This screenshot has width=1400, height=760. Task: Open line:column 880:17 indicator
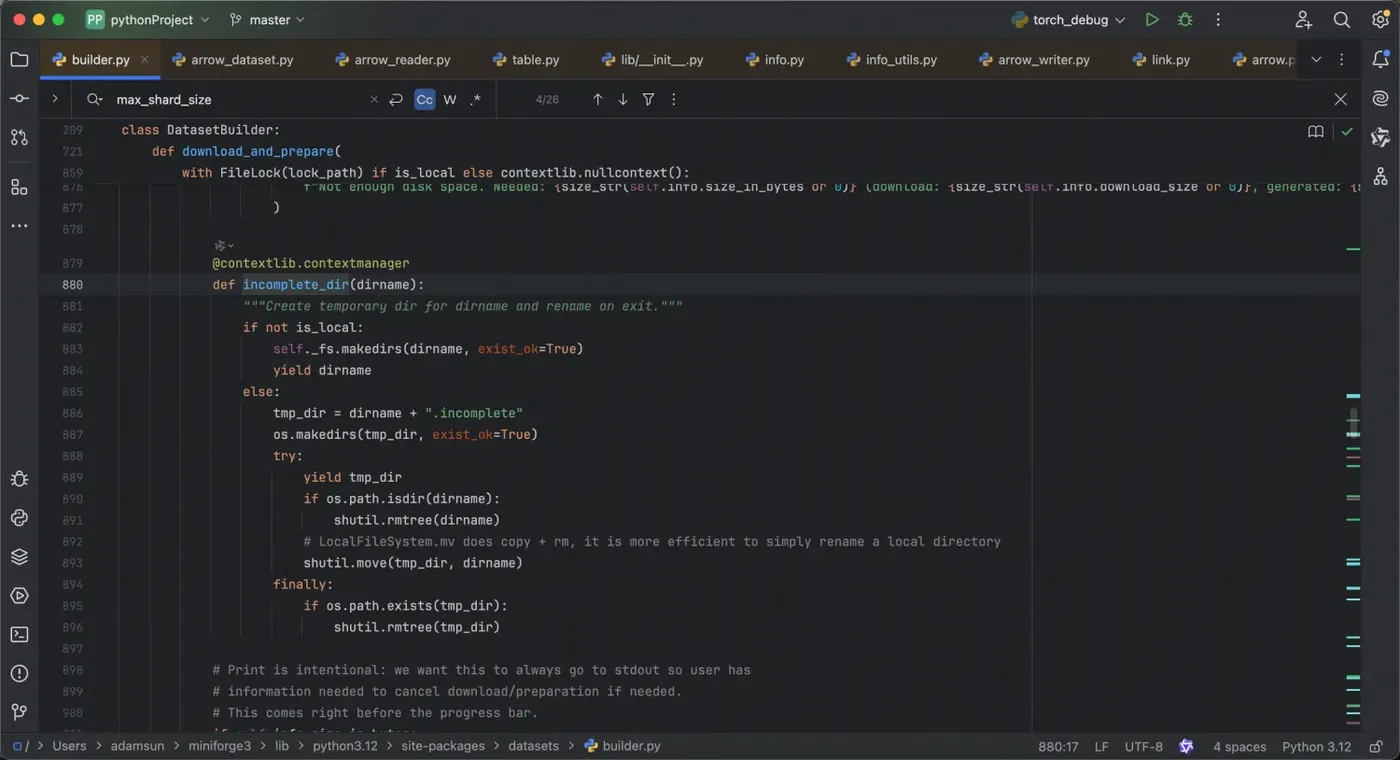tap(1058, 747)
